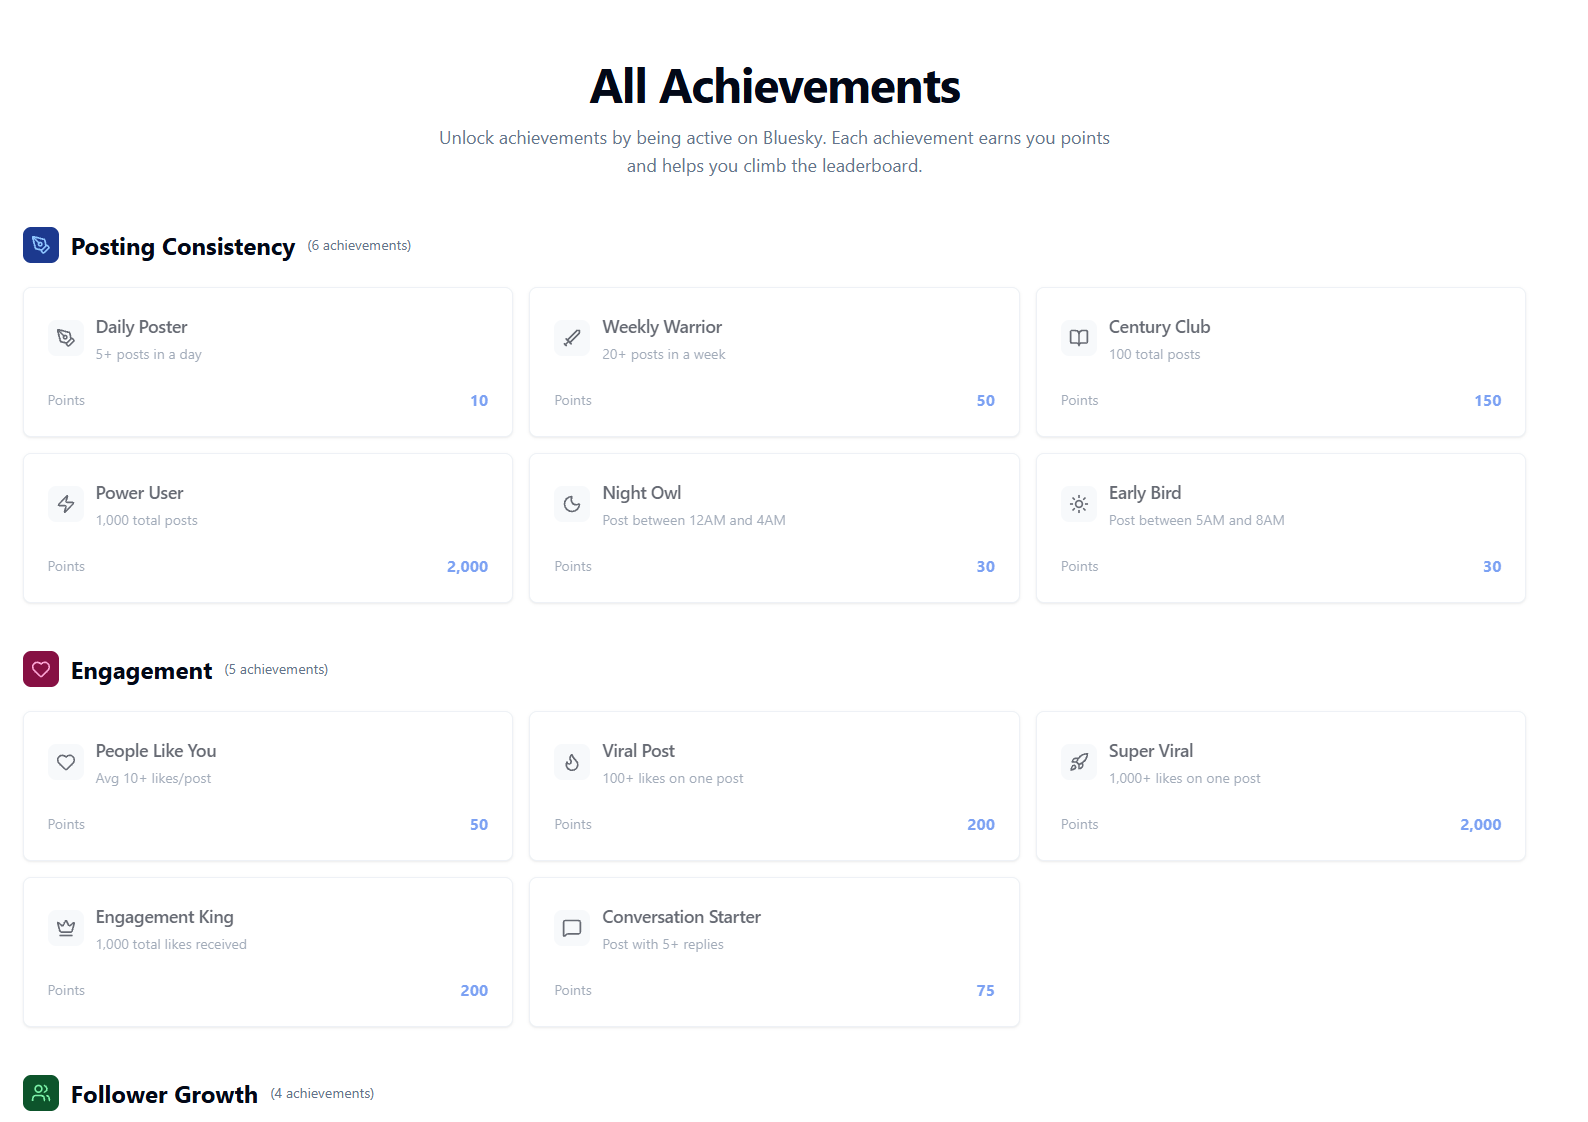Select the Super Viral title
Viewport: 1588px width, 1122px height.
pos(1151,751)
